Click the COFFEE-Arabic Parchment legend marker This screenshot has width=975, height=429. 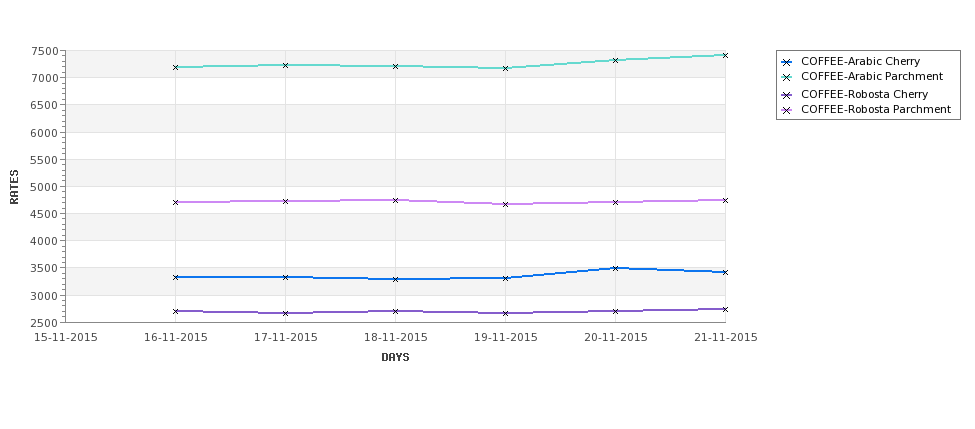787,77
